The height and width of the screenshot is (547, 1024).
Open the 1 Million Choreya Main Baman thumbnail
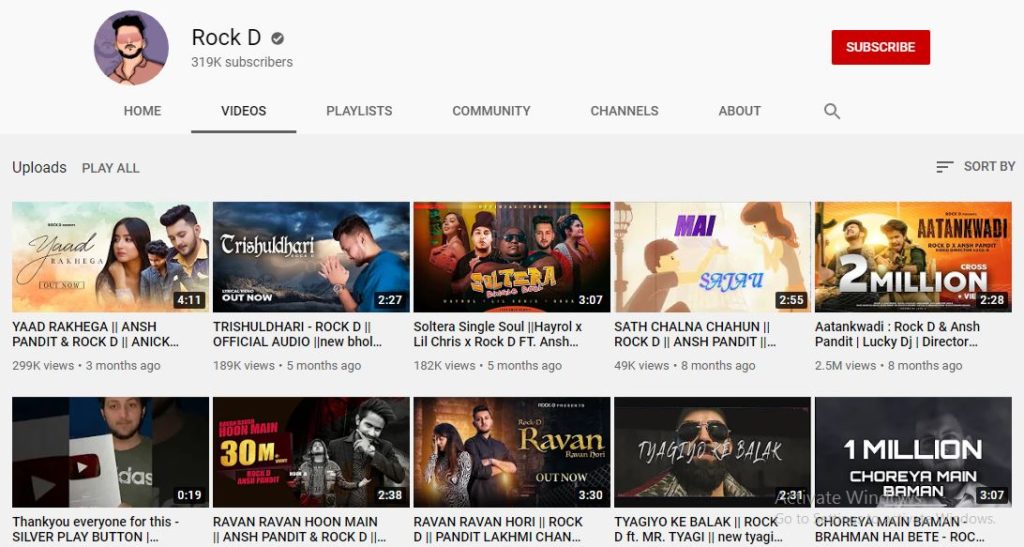tap(913, 452)
